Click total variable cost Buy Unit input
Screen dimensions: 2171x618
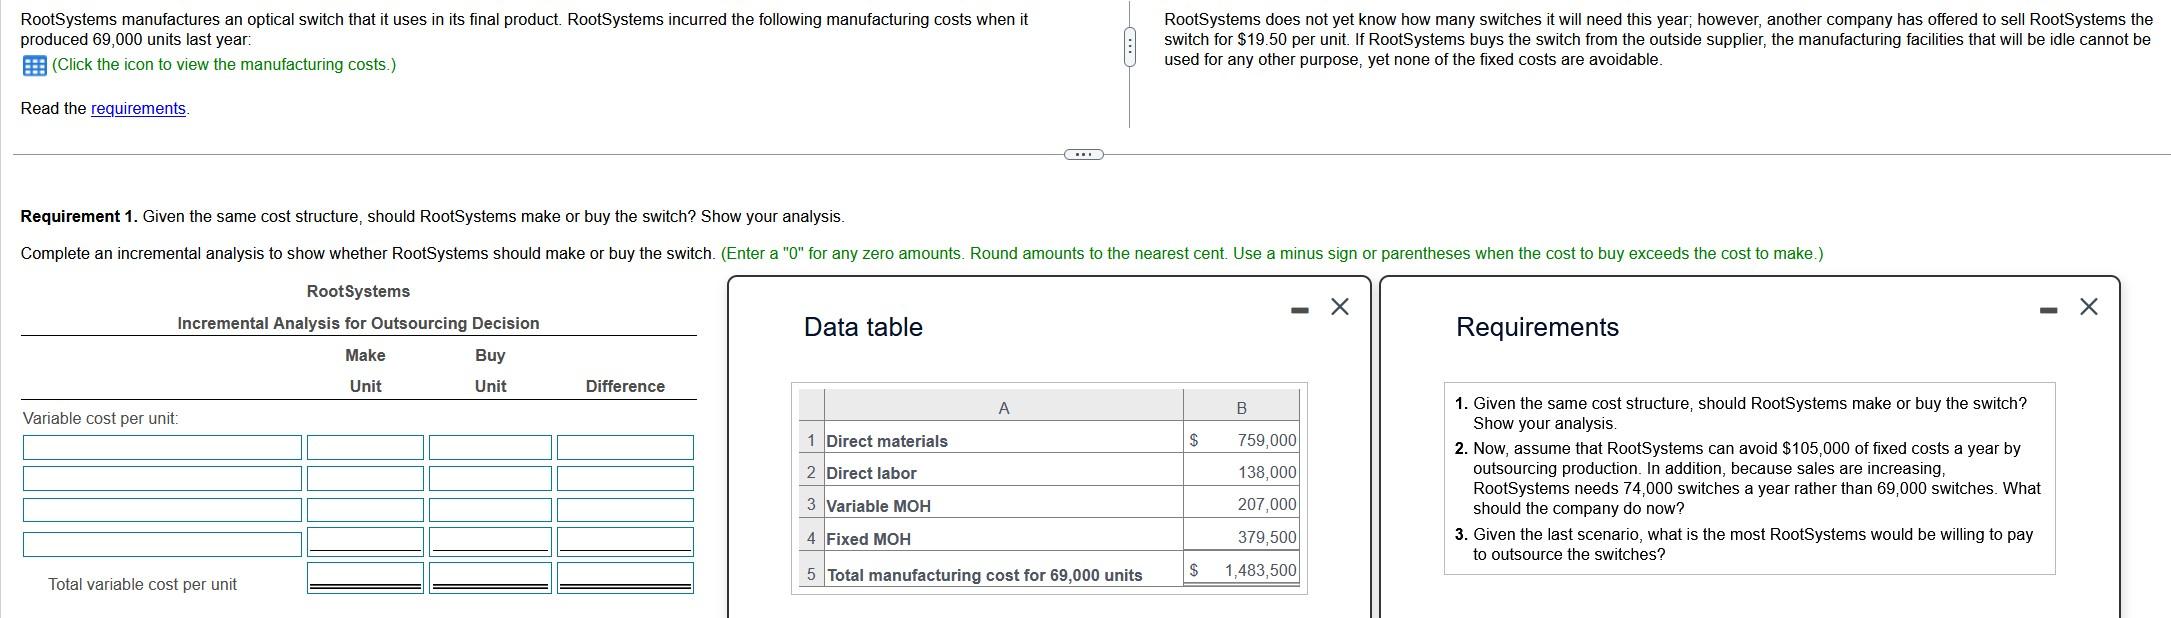click(490, 577)
